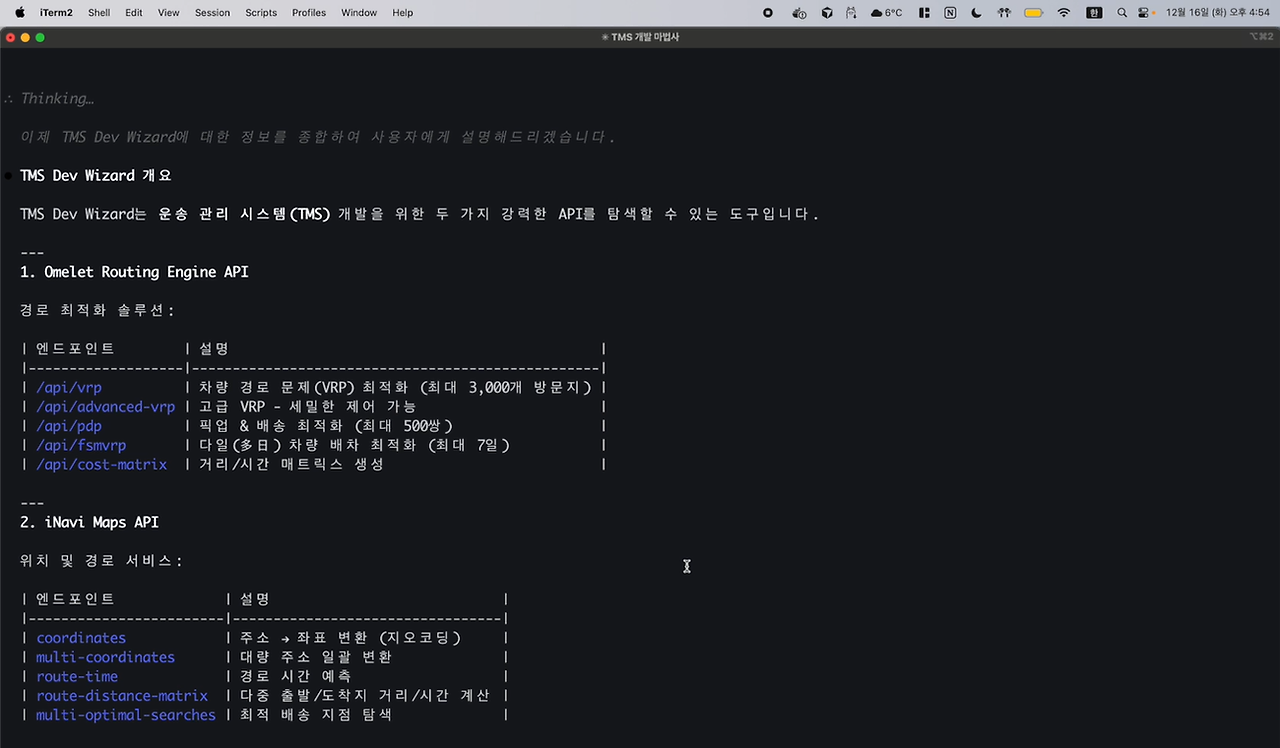Click the /api/cost-matrix endpoint

101,464
